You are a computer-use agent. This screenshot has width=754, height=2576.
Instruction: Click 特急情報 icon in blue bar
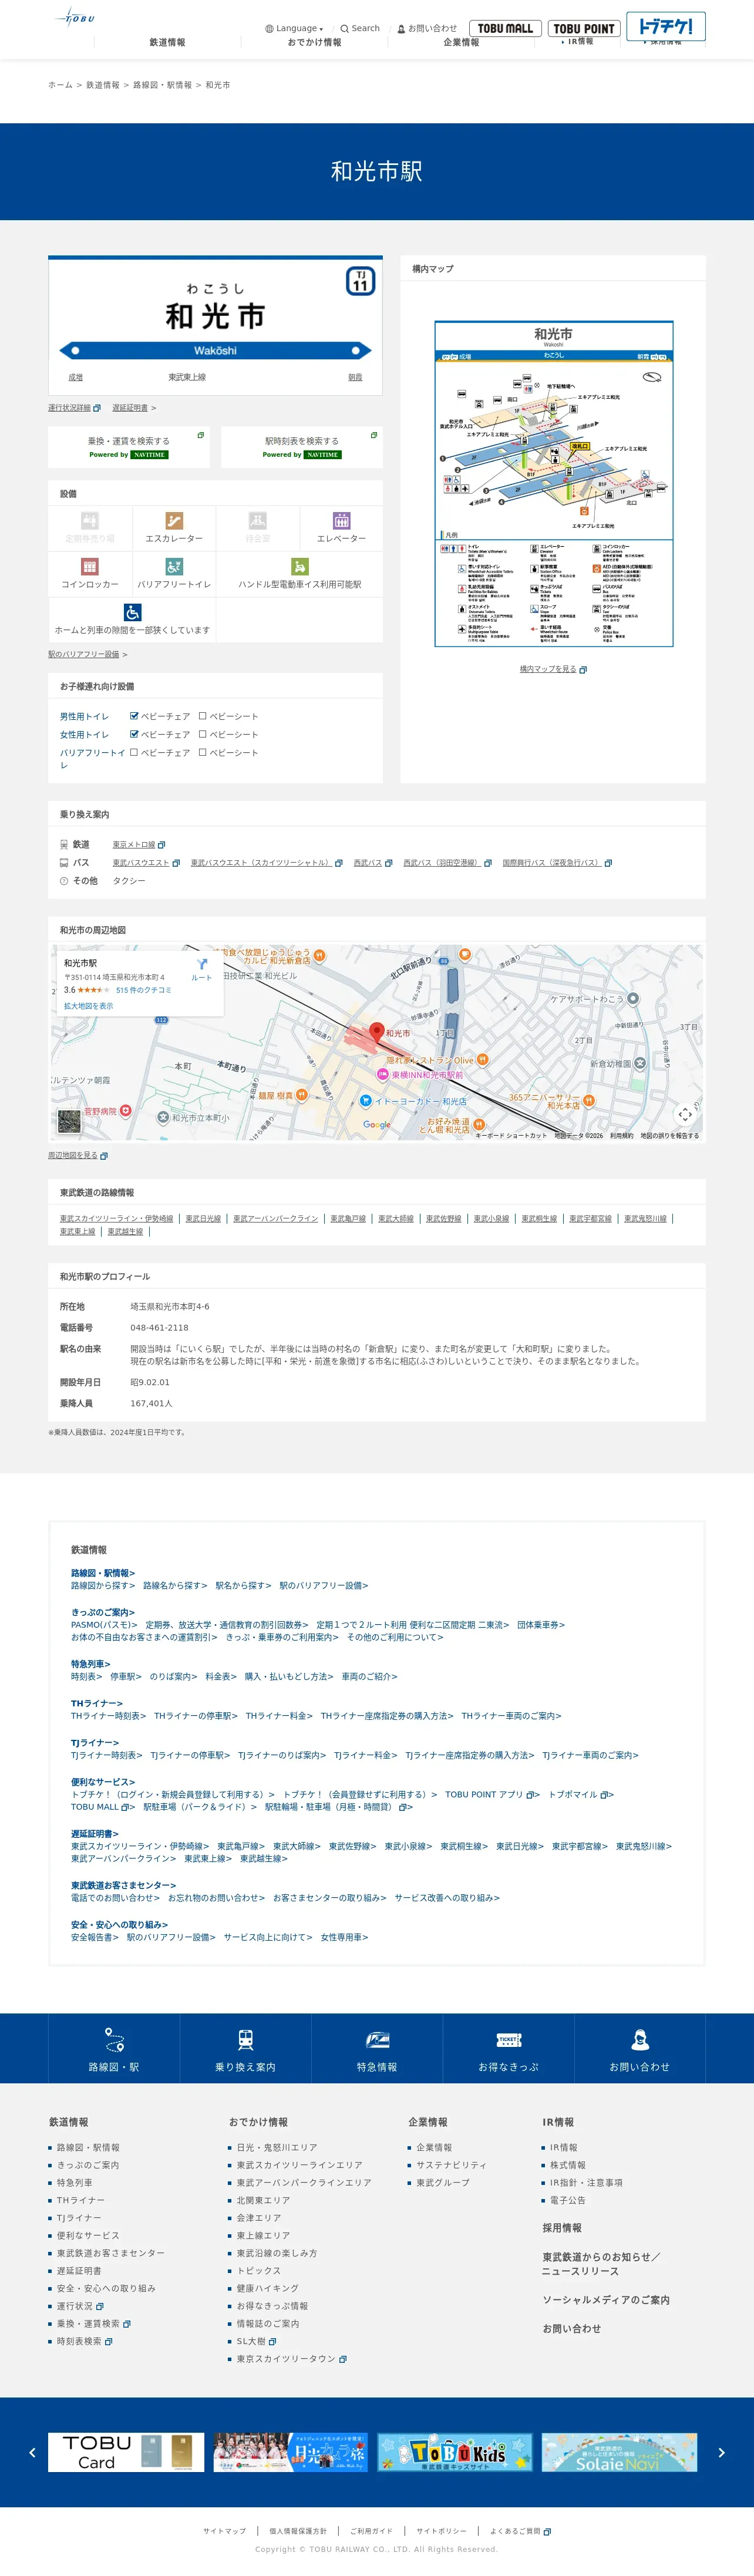point(377,2039)
